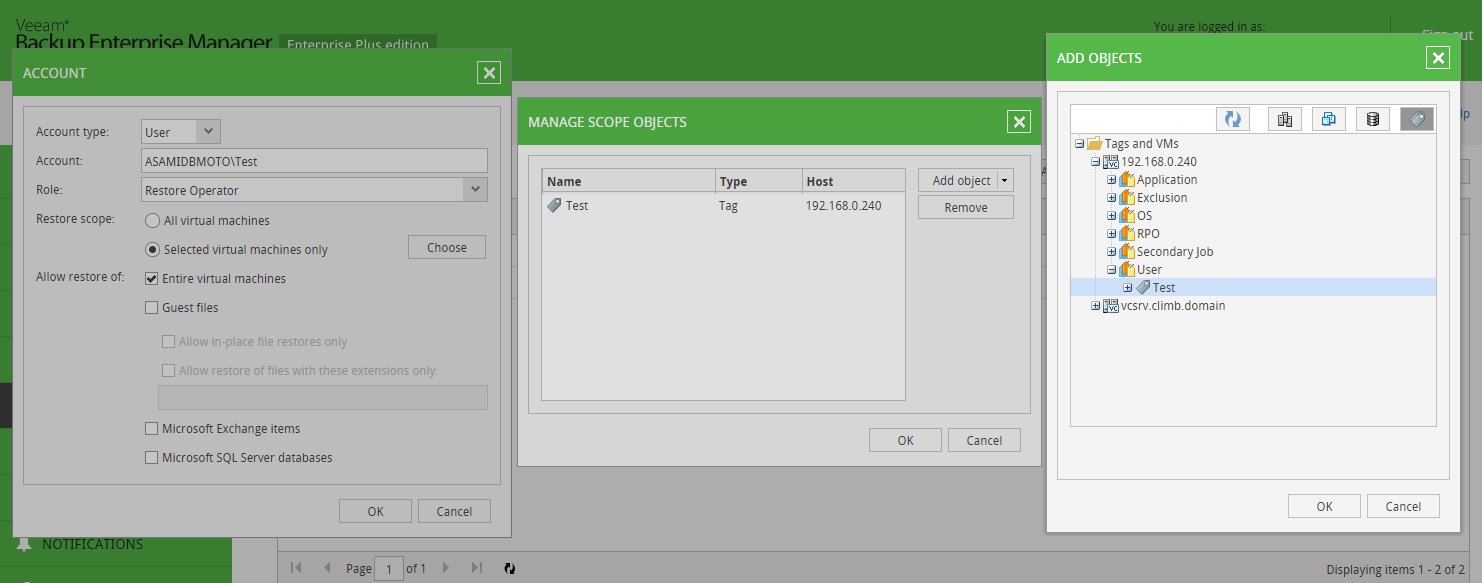The height and width of the screenshot is (583, 1482).
Task: Switch to VMs and Templates view icon
Action: coord(1329,119)
